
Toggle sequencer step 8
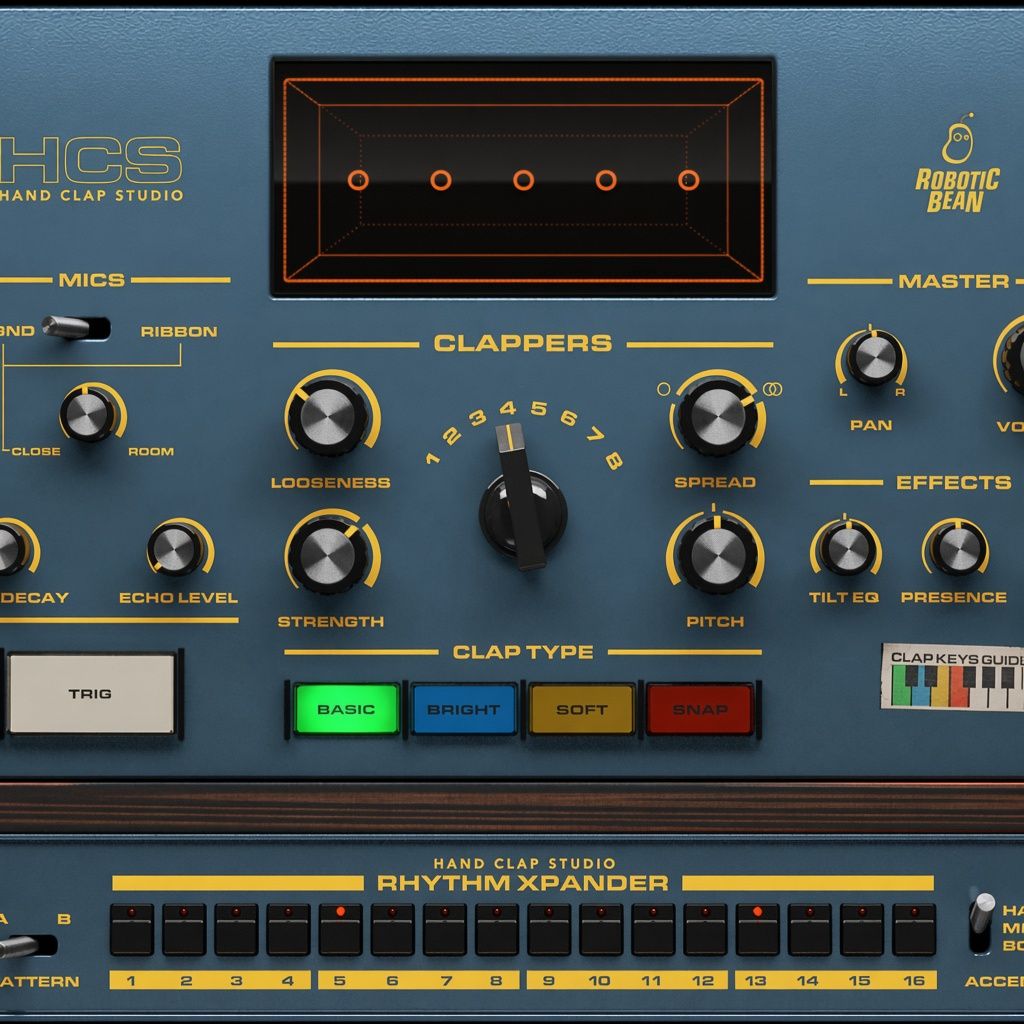click(x=496, y=930)
